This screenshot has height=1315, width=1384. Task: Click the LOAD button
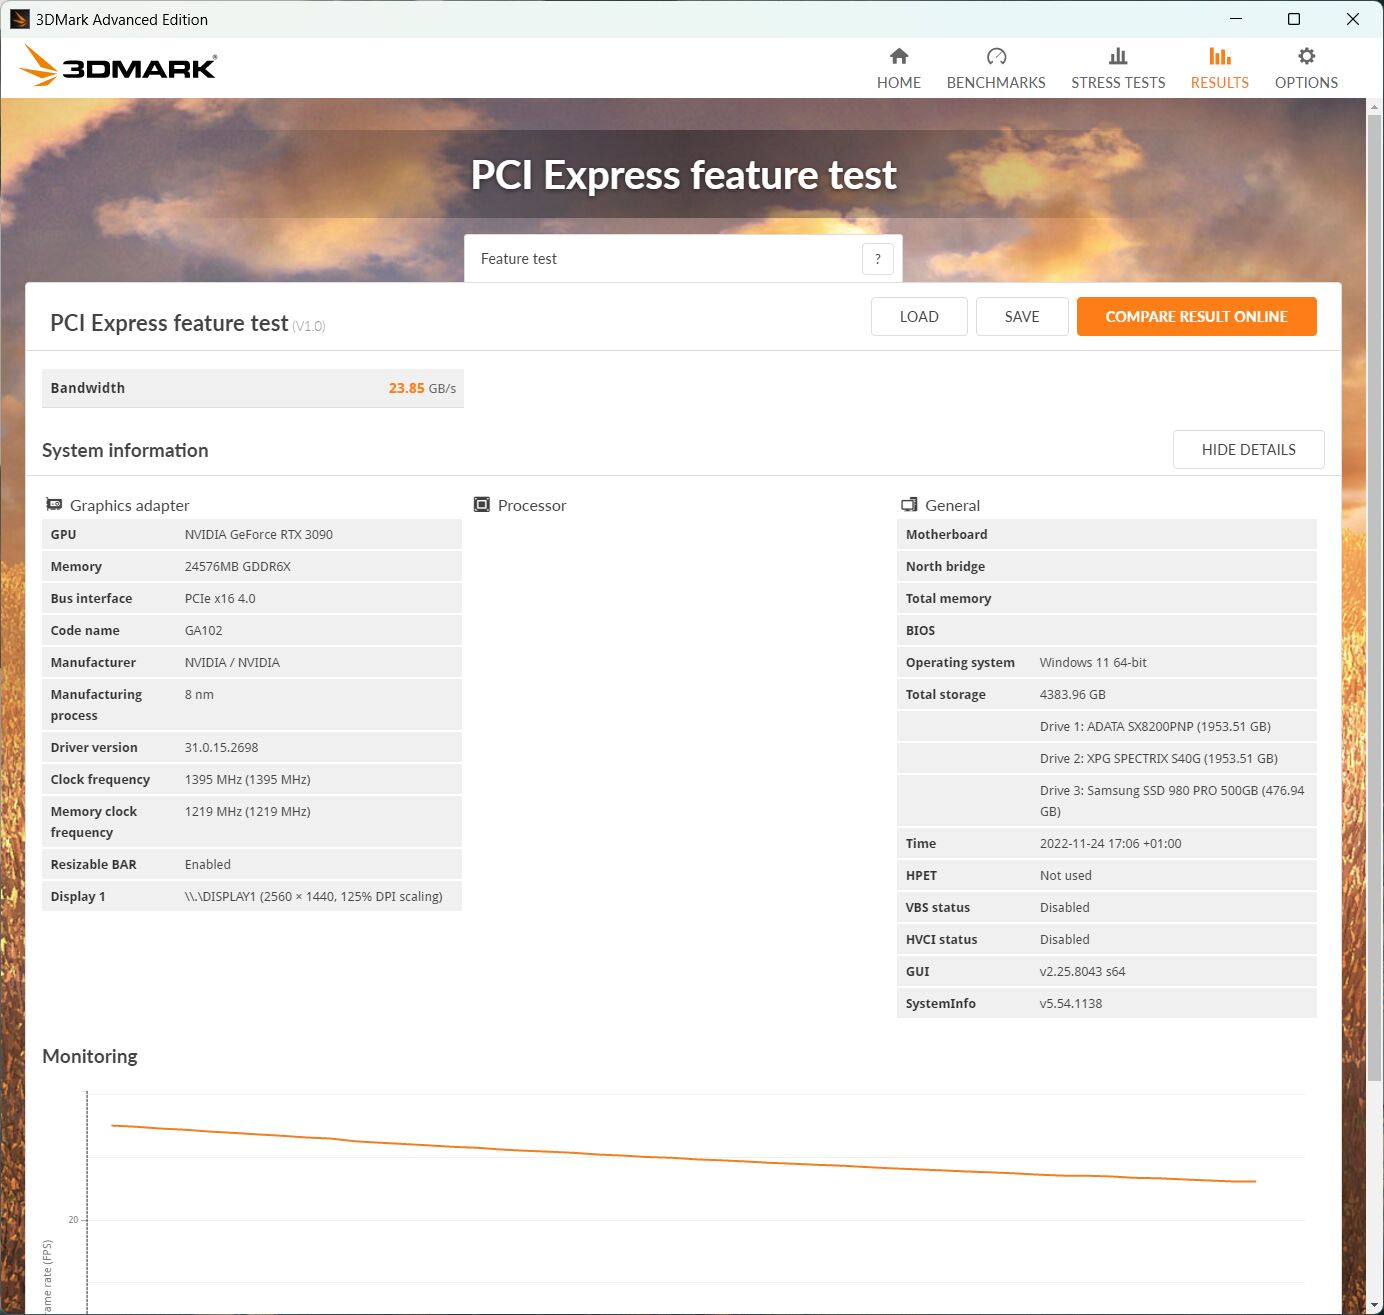point(919,317)
